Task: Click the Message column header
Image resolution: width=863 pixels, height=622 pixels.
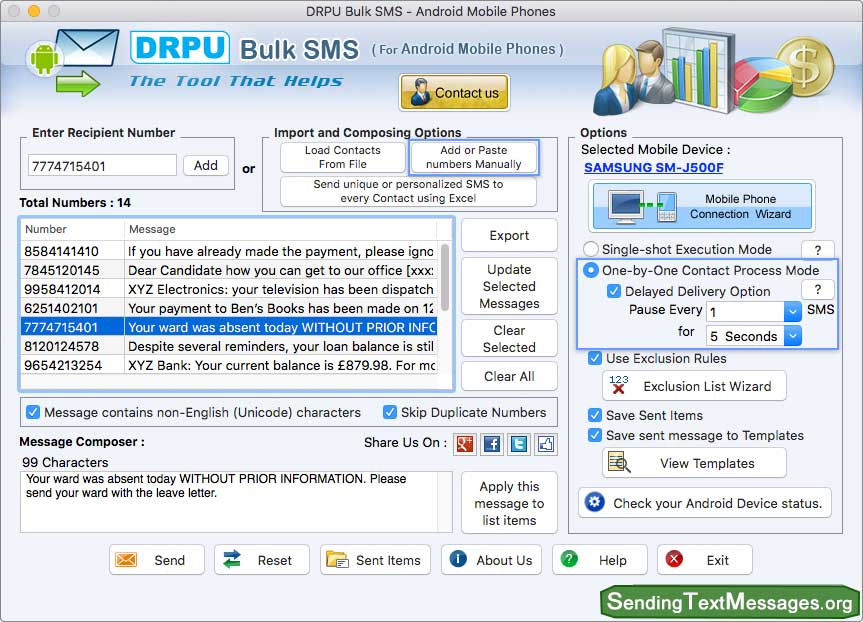Action: [x=281, y=229]
